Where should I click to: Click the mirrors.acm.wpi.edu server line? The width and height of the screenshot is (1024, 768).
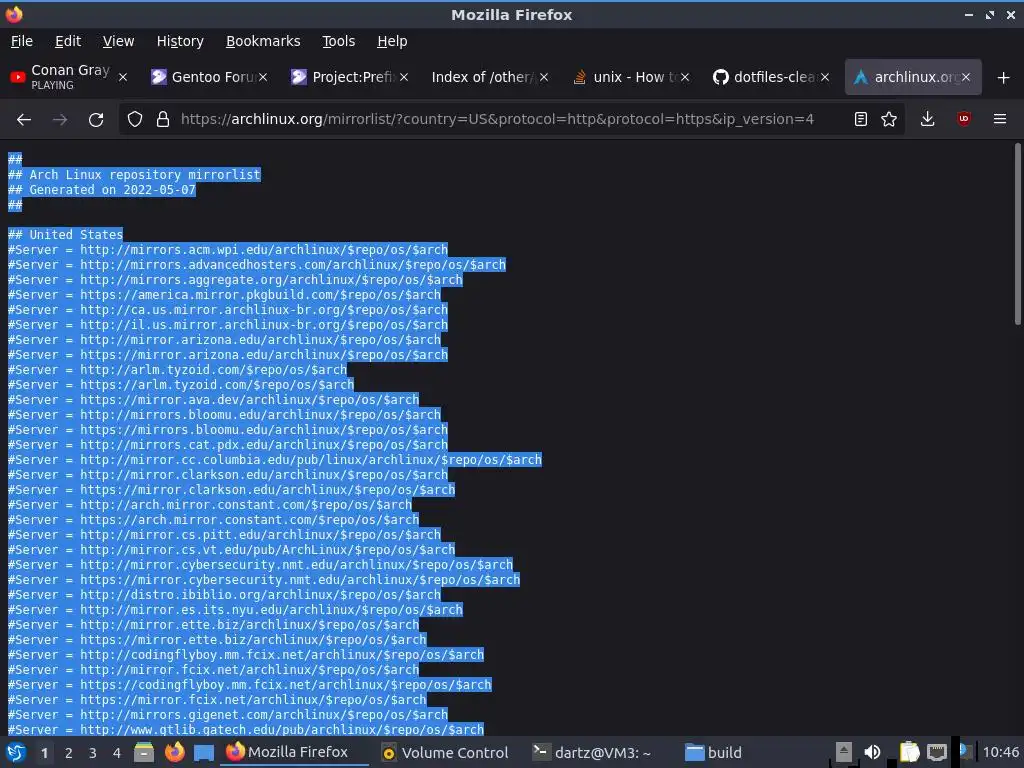point(228,249)
